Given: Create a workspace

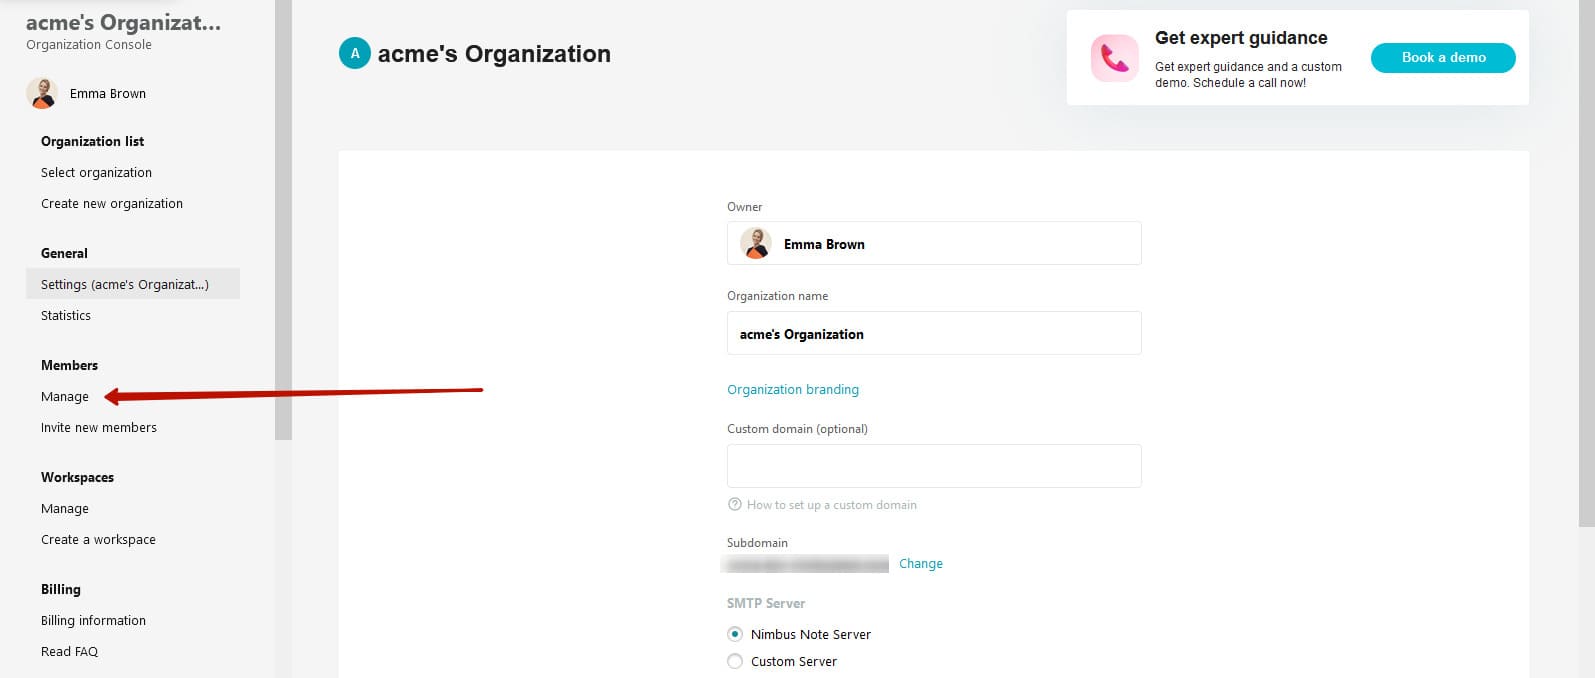Looking at the screenshot, I should pos(97,539).
